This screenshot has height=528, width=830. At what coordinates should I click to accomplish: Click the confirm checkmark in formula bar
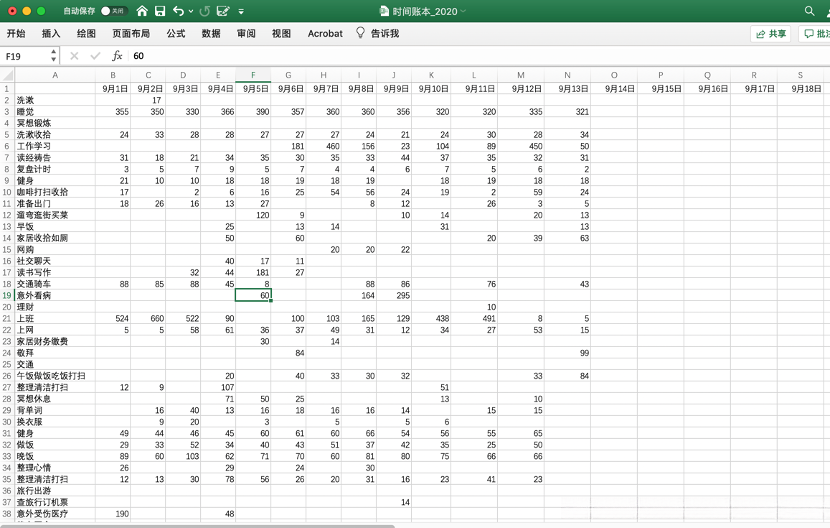pyautogui.click(x=95, y=56)
